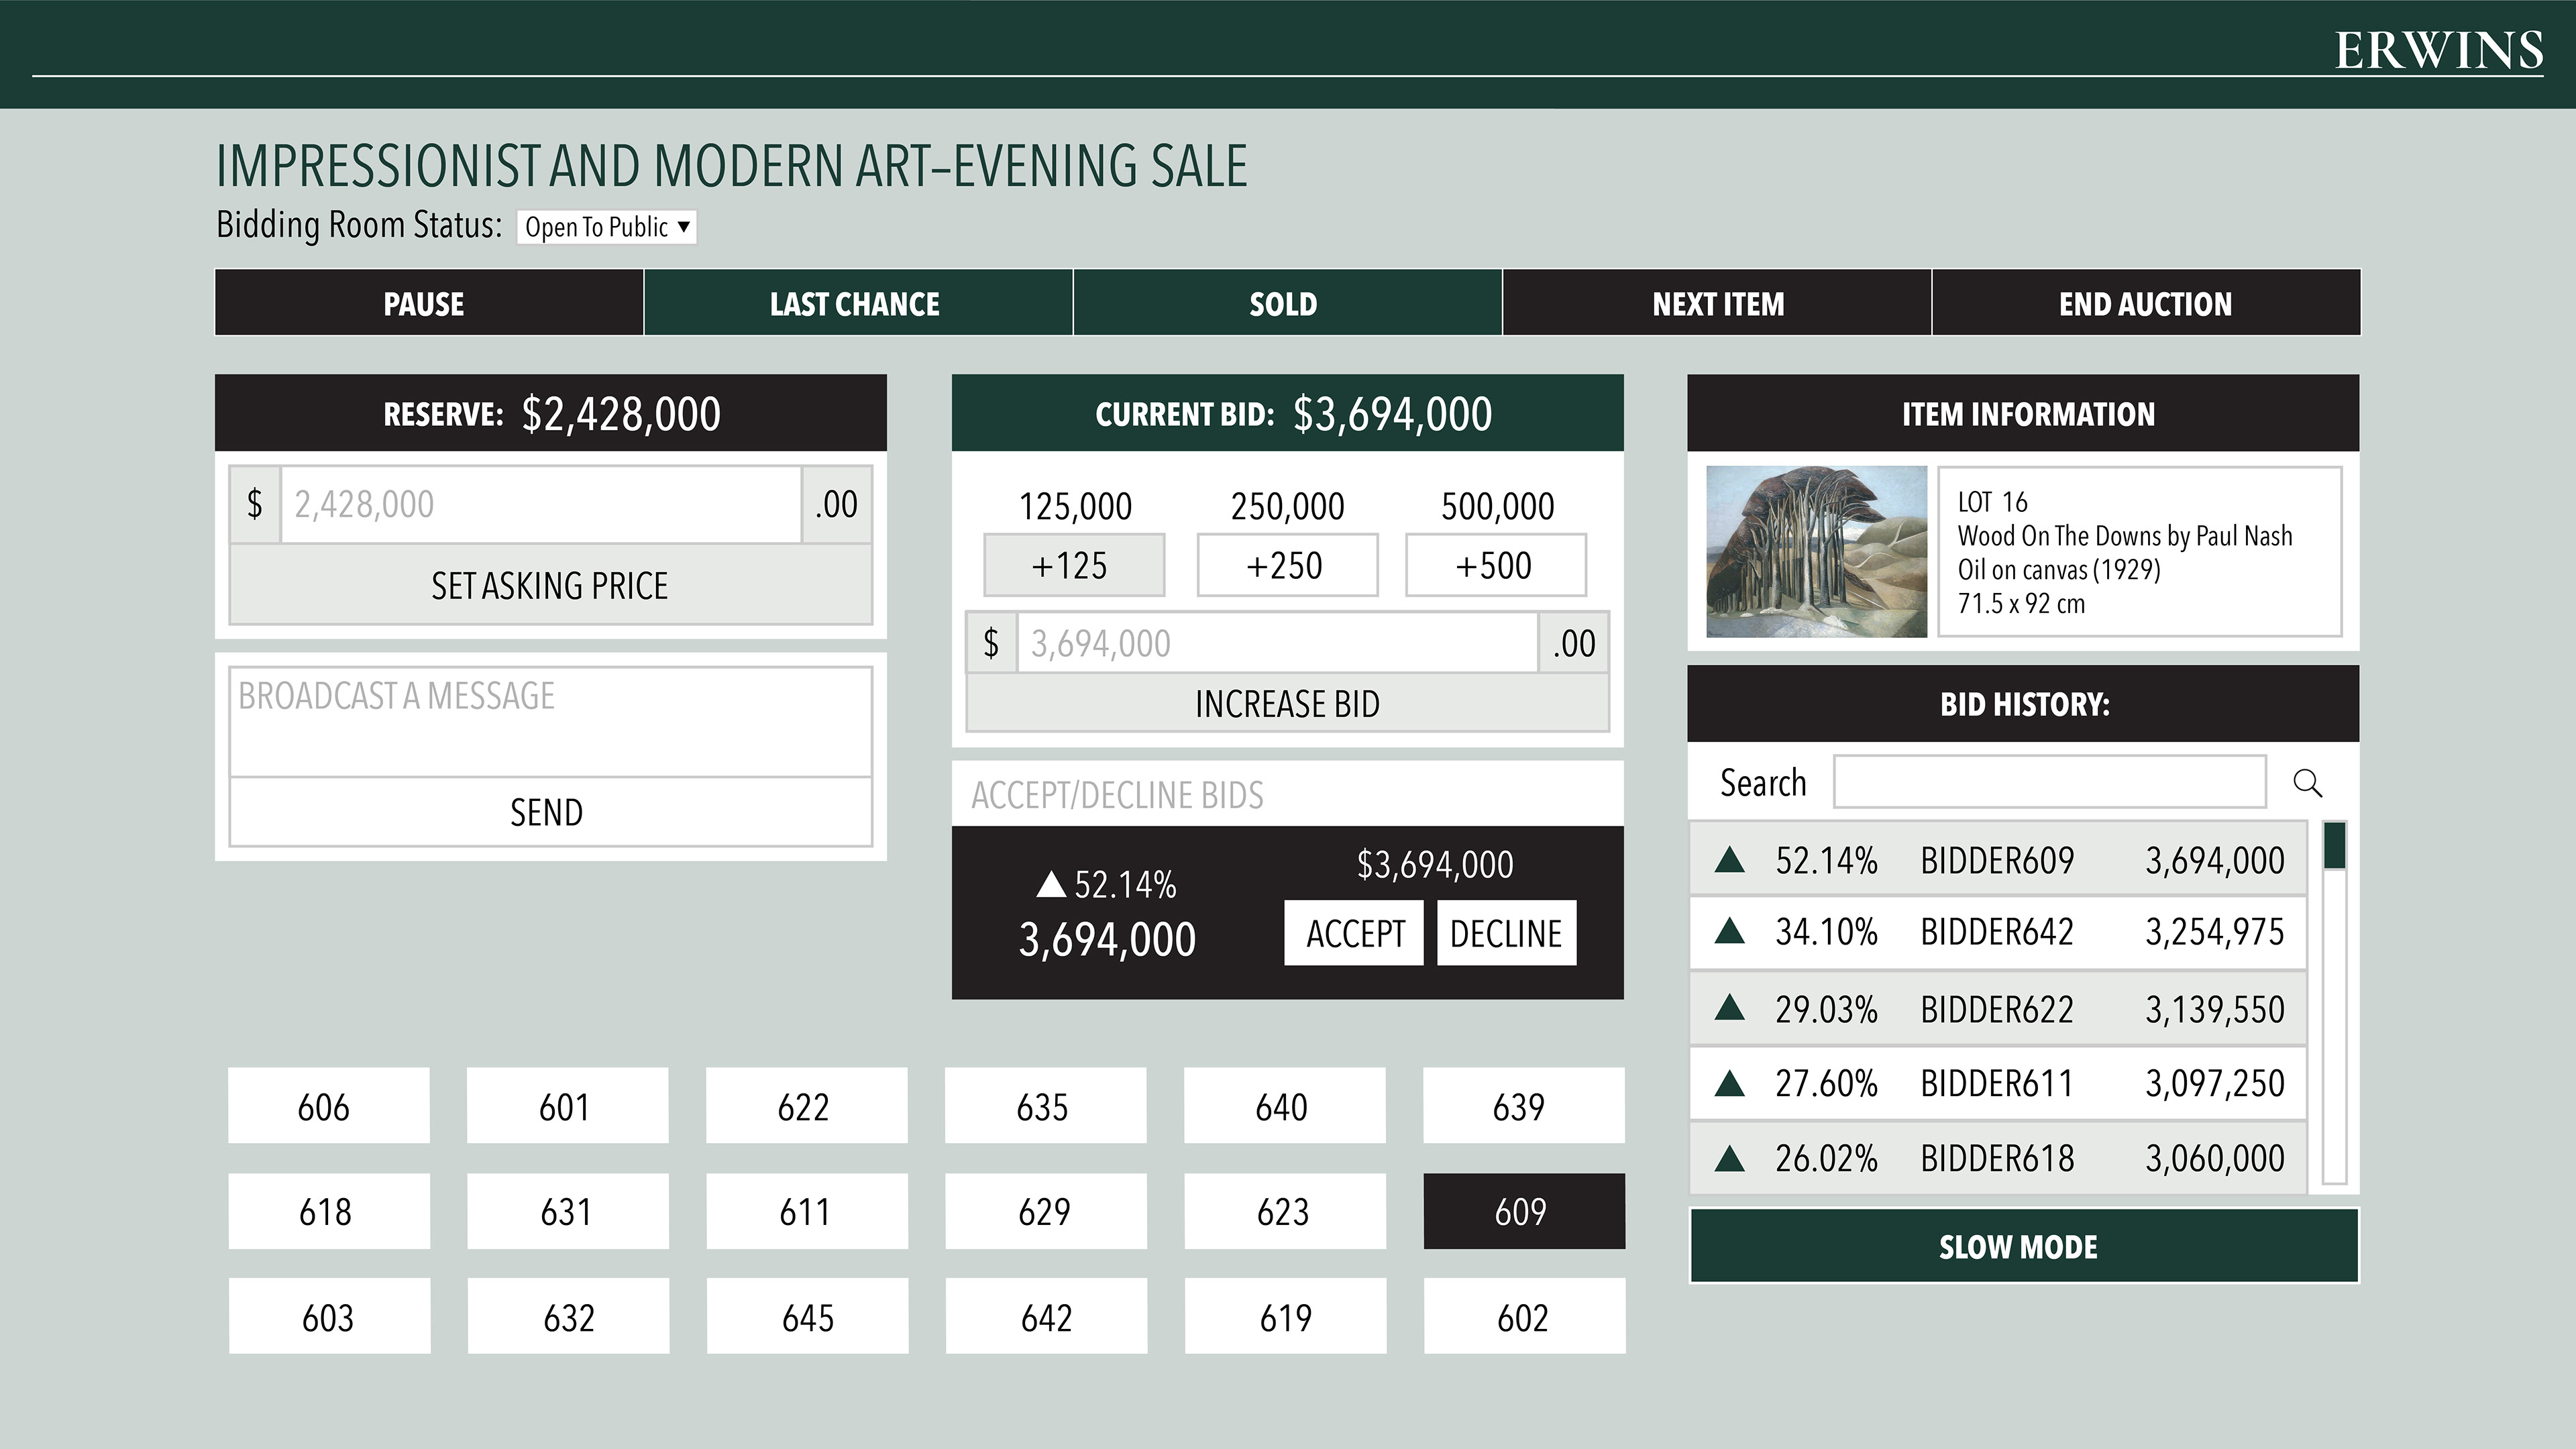Open the Bidding Room Status dropdown
Image resolution: width=2576 pixels, height=1449 pixels.
coord(607,227)
